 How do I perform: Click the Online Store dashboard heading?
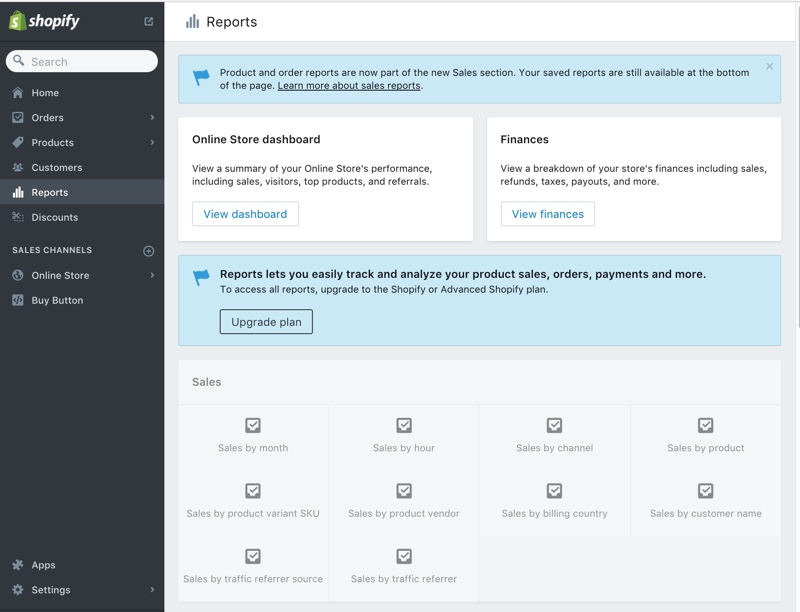256,139
